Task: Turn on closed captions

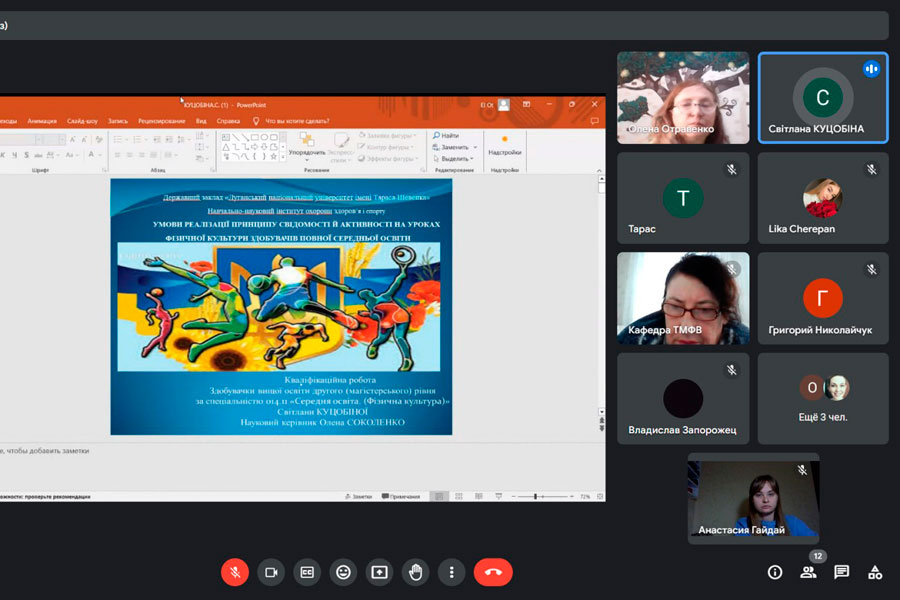Action: tap(307, 572)
